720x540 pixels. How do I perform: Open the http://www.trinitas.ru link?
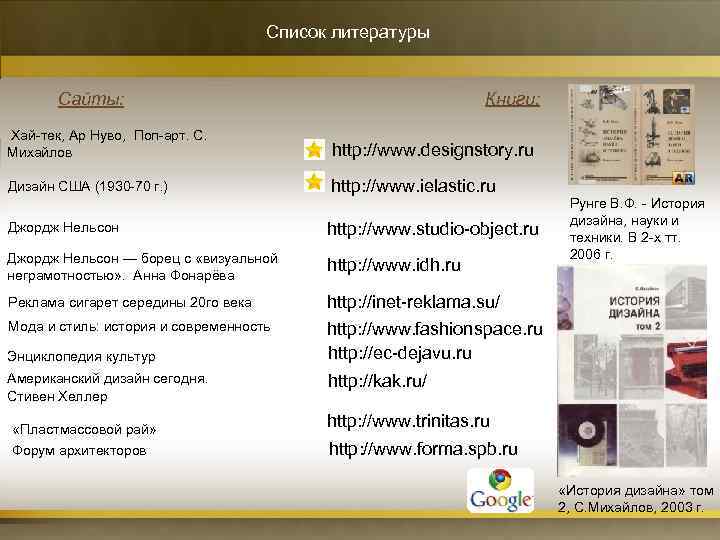[x=408, y=421]
